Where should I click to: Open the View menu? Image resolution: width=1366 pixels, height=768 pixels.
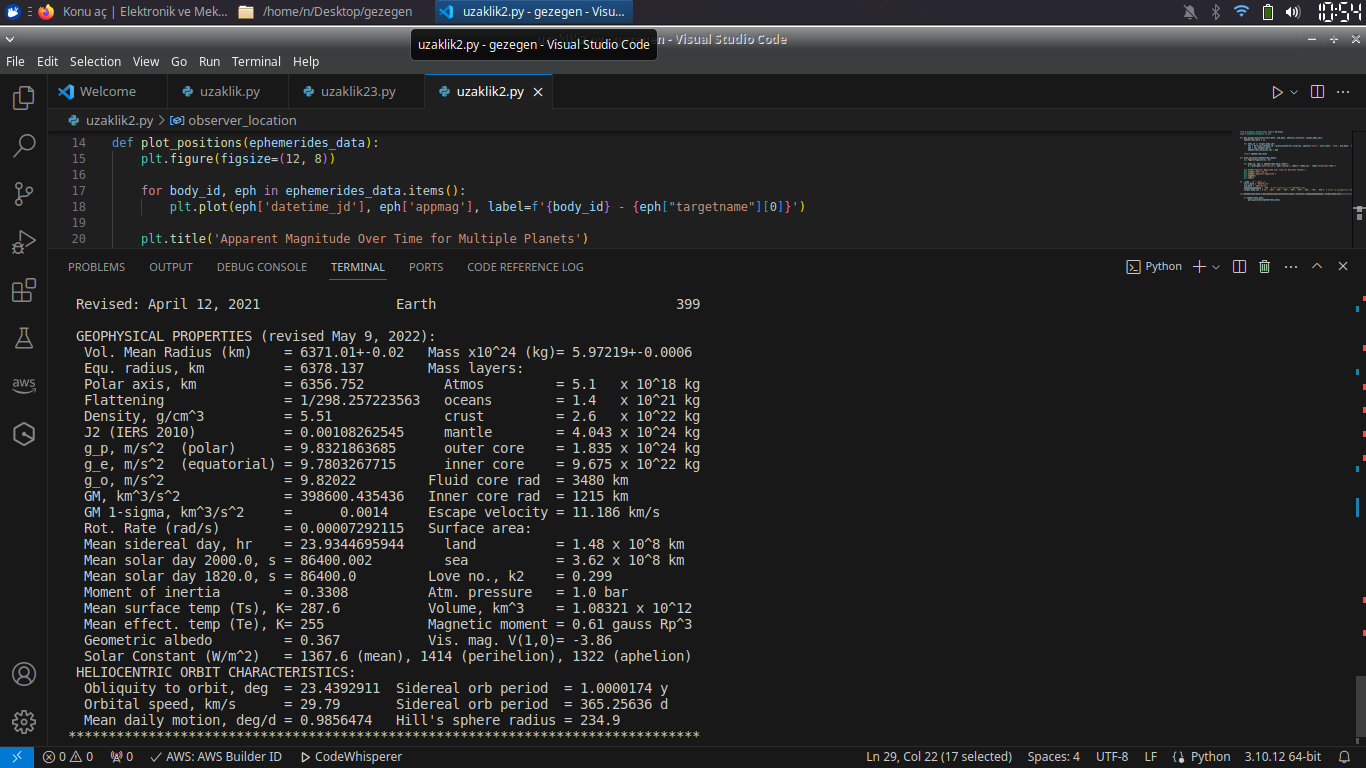pos(146,61)
